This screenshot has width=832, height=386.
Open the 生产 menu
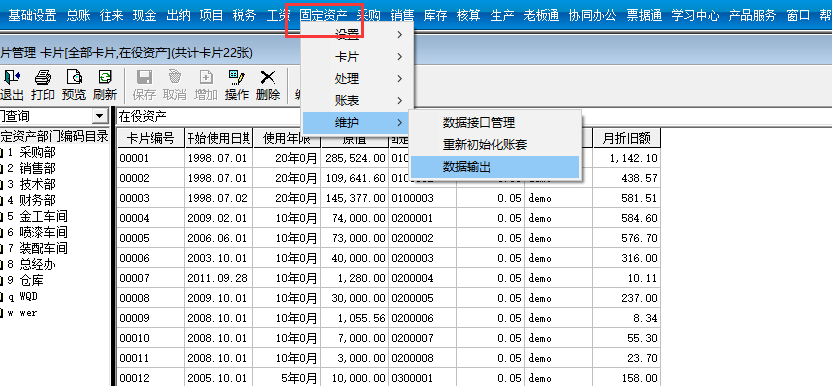[502, 15]
